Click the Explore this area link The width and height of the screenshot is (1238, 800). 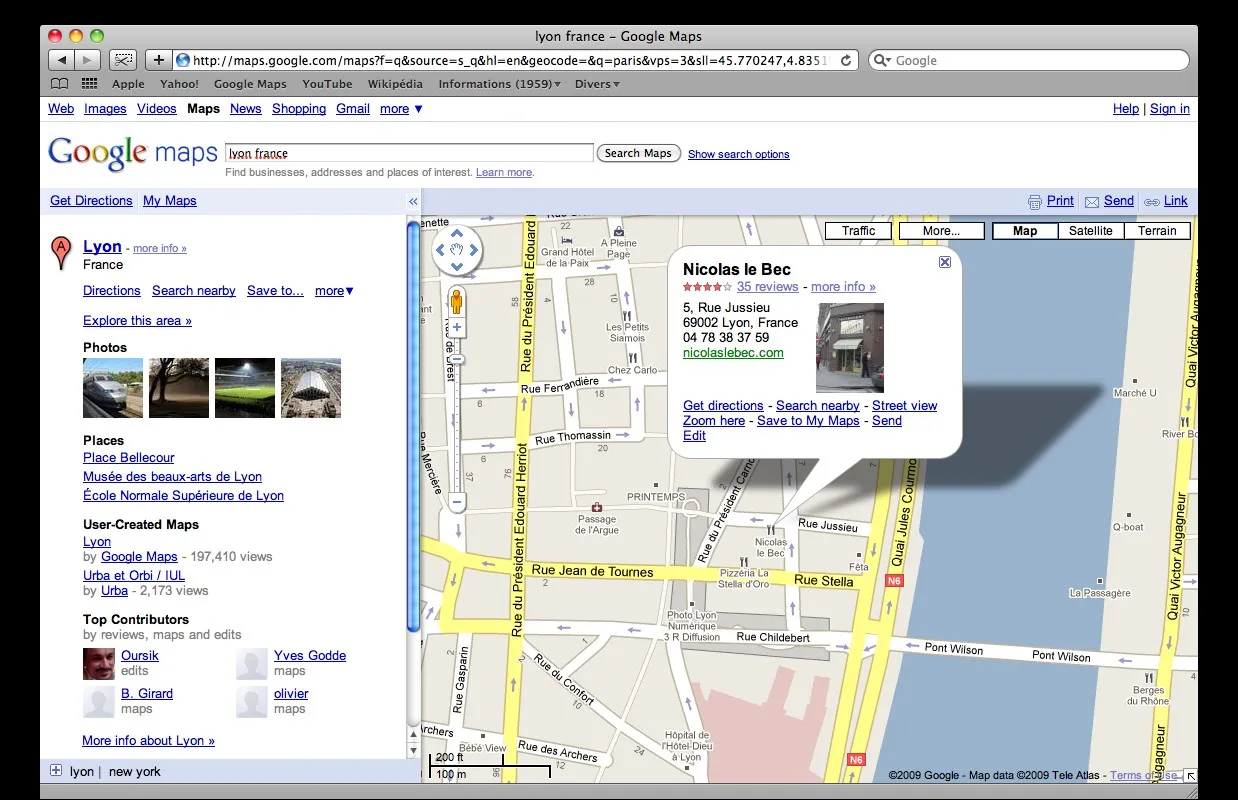click(137, 321)
